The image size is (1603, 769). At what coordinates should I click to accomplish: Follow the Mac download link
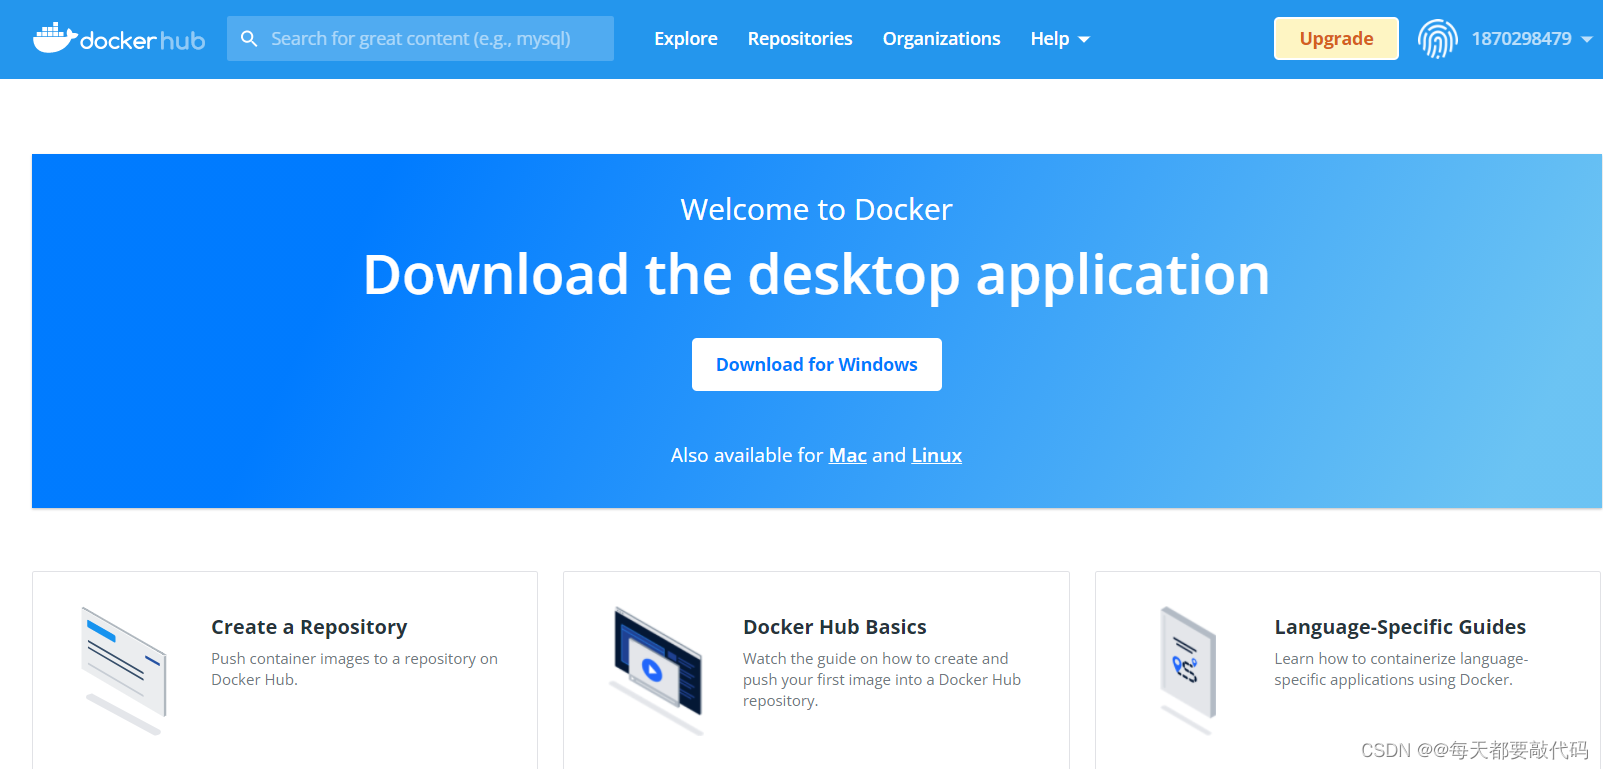[848, 455]
